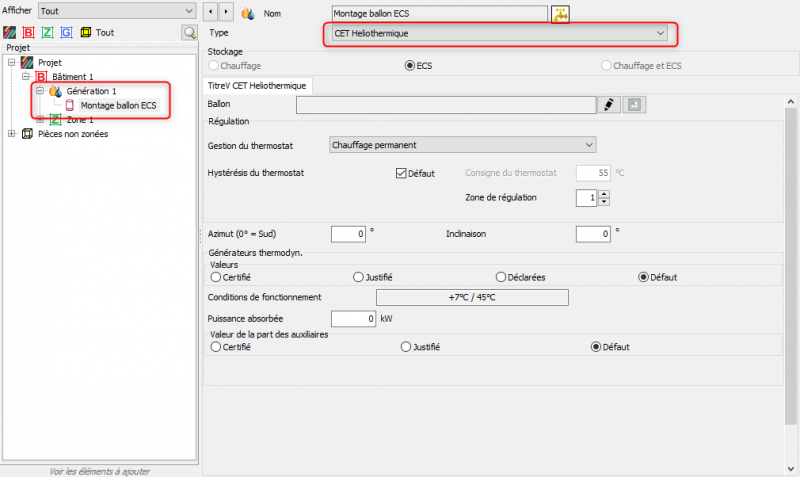The image size is (800, 477).
Task: Open the Gestion du thermostat dropdown
Action: [x=462, y=145]
